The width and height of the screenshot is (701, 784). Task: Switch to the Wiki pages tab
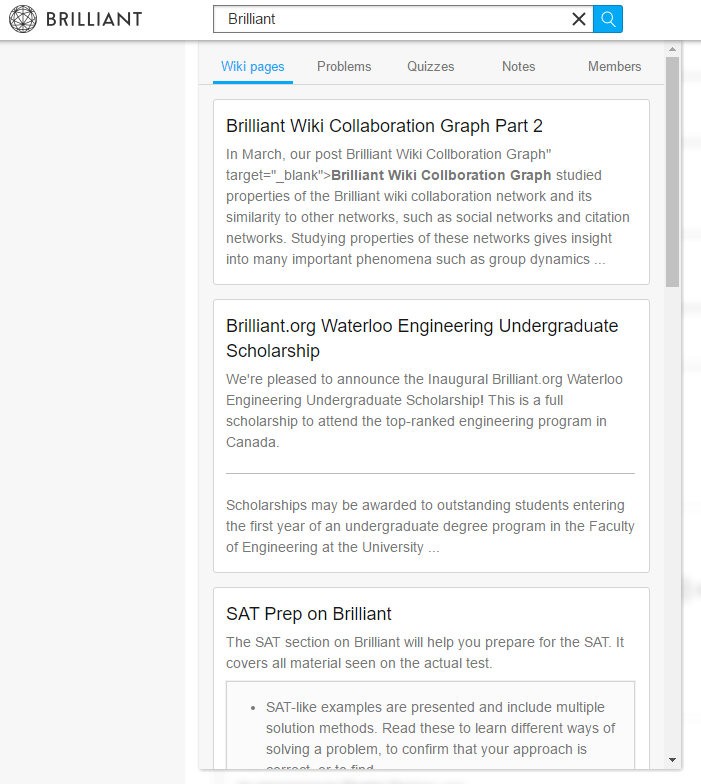(252, 66)
